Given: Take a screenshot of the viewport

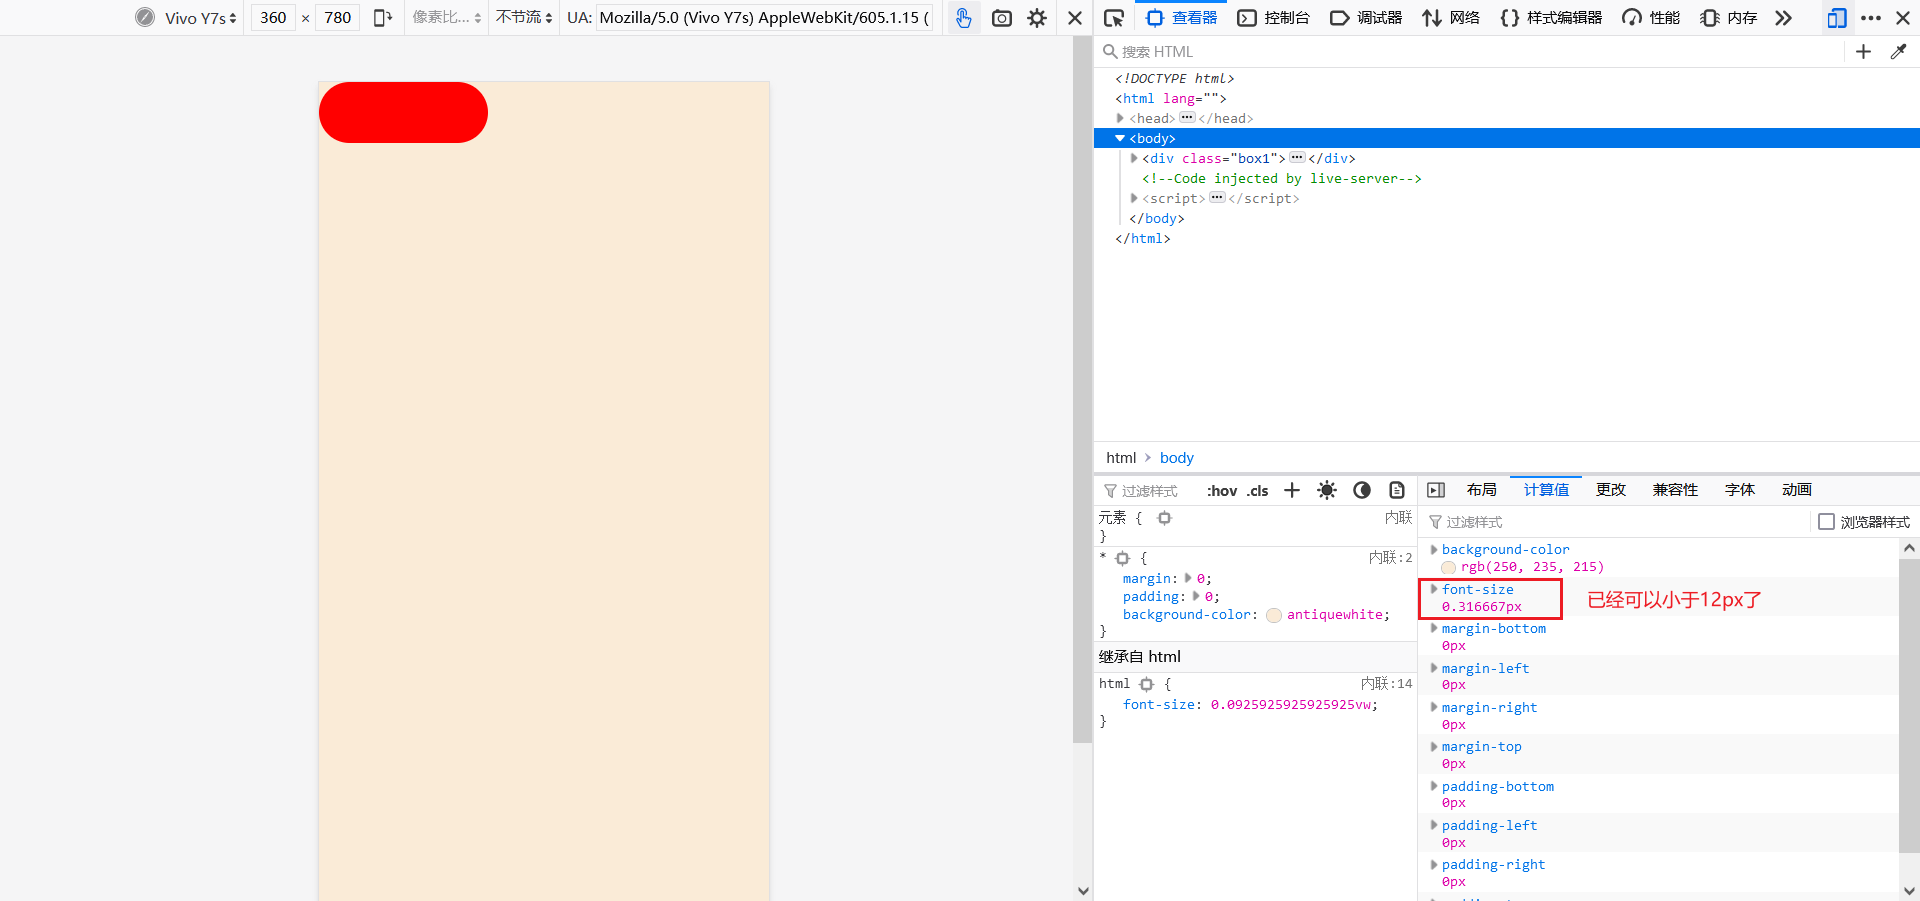Looking at the screenshot, I should (1001, 18).
